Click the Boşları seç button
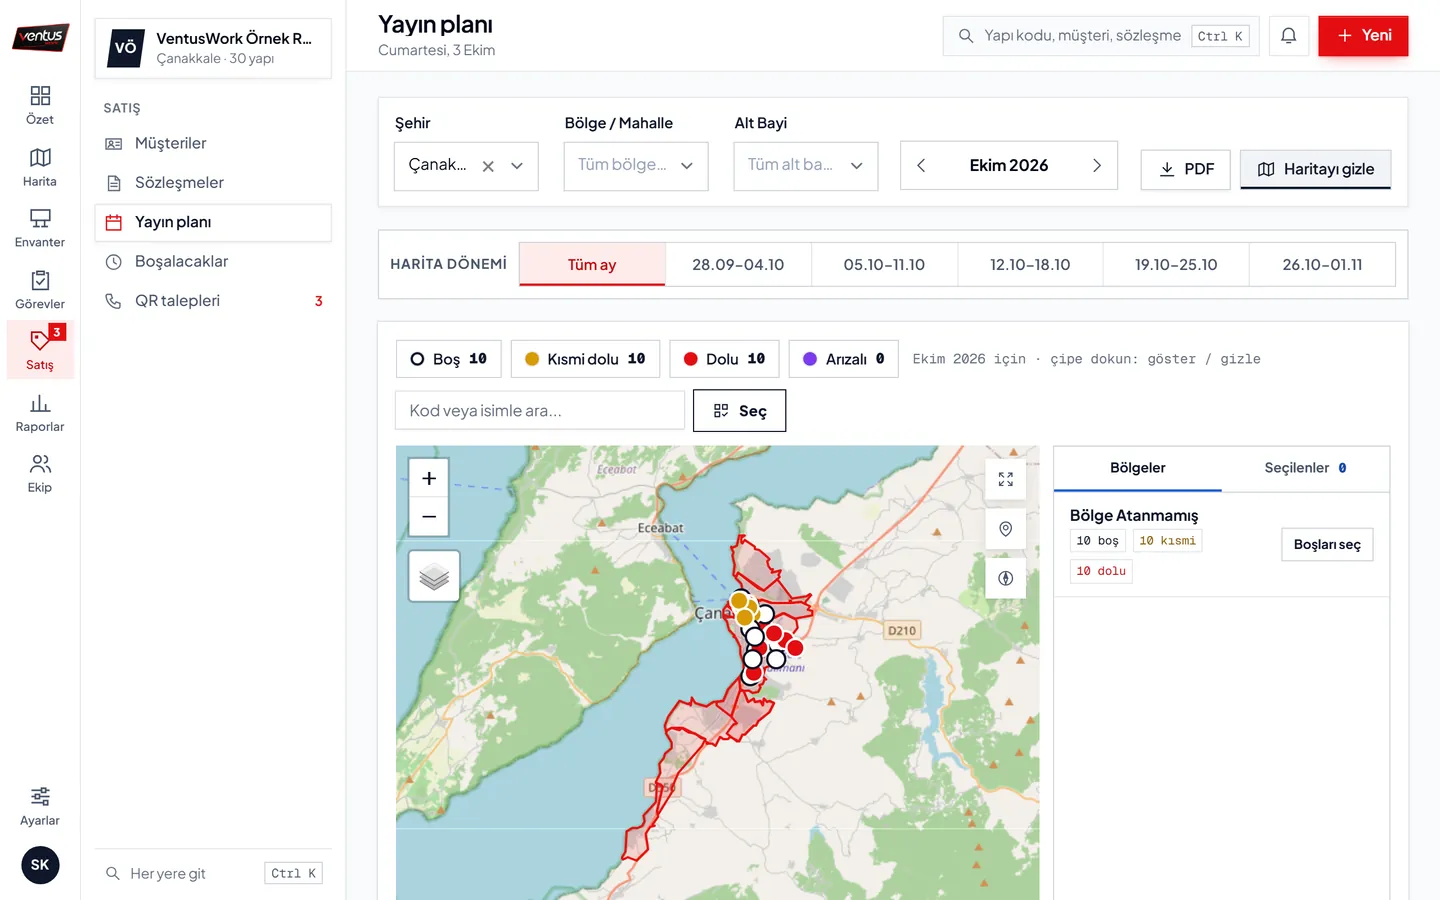This screenshot has width=1440, height=900. (1327, 545)
